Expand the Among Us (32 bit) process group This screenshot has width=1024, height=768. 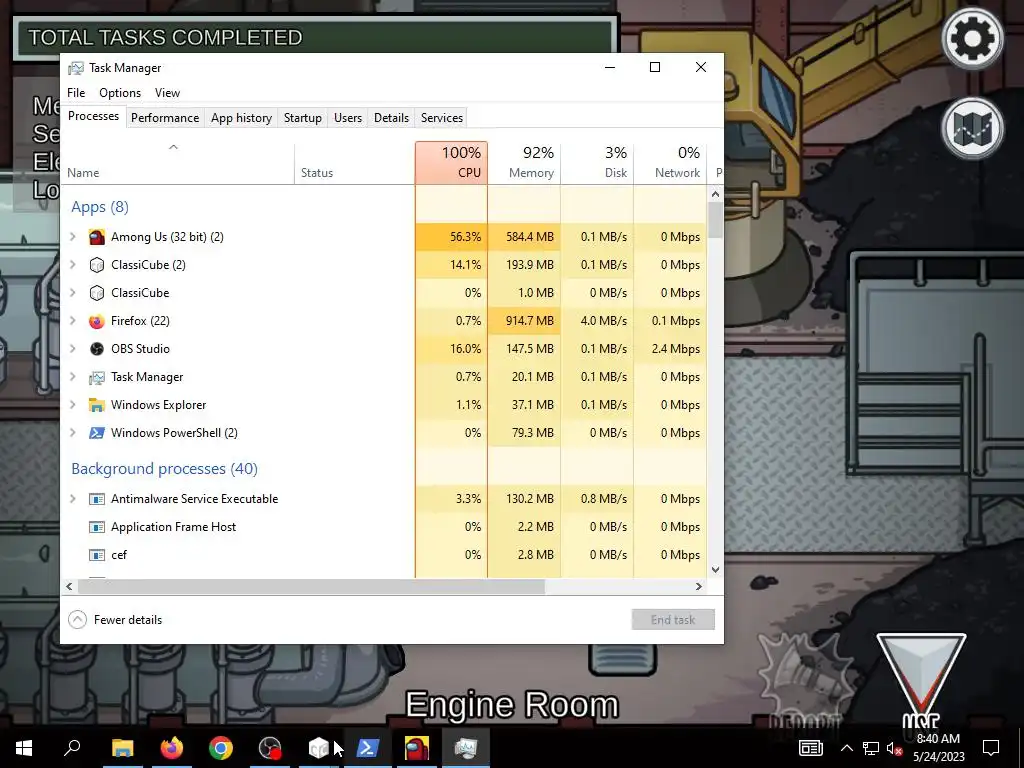[73, 237]
